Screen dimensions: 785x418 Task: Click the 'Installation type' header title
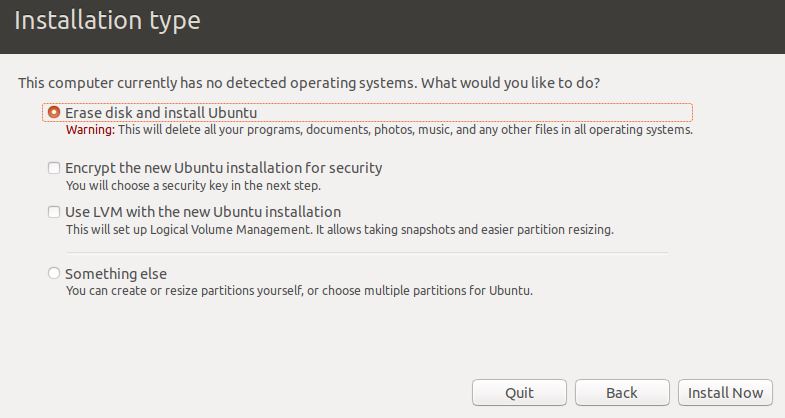(x=107, y=21)
